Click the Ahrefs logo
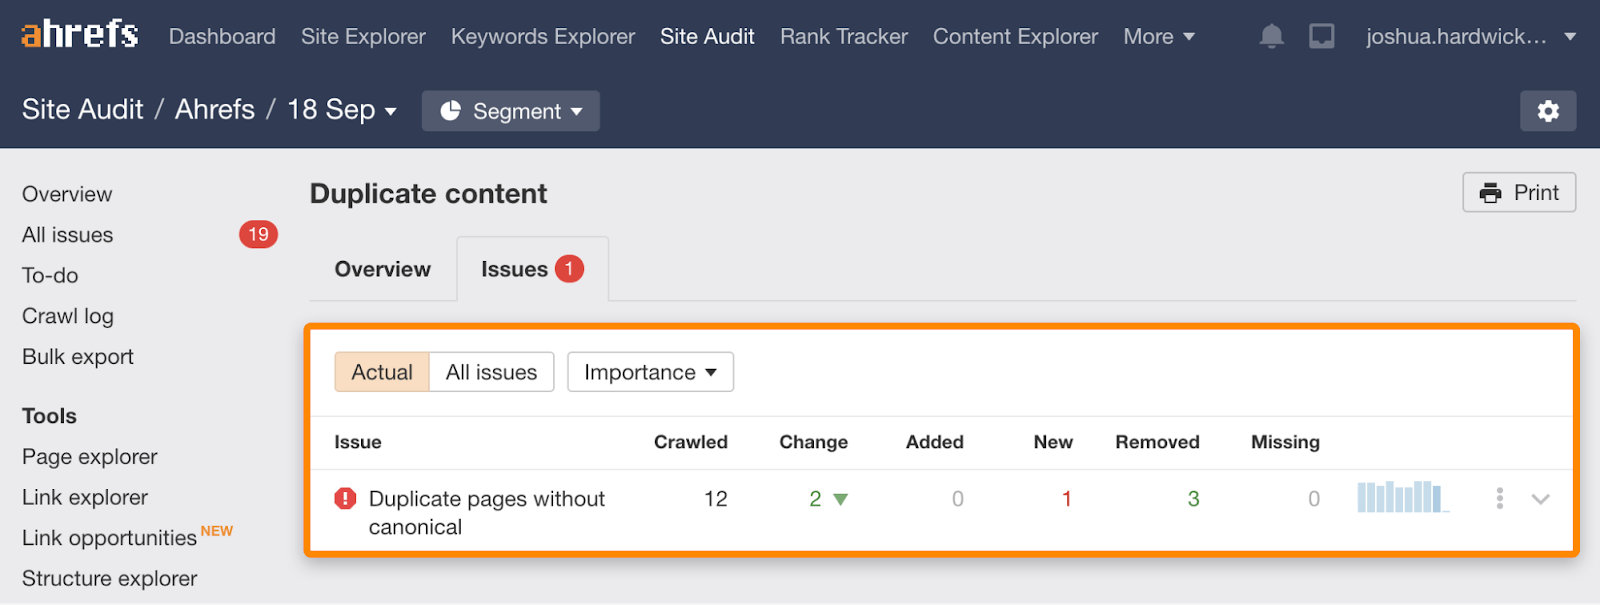The height and width of the screenshot is (605, 1600). [x=80, y=34]
